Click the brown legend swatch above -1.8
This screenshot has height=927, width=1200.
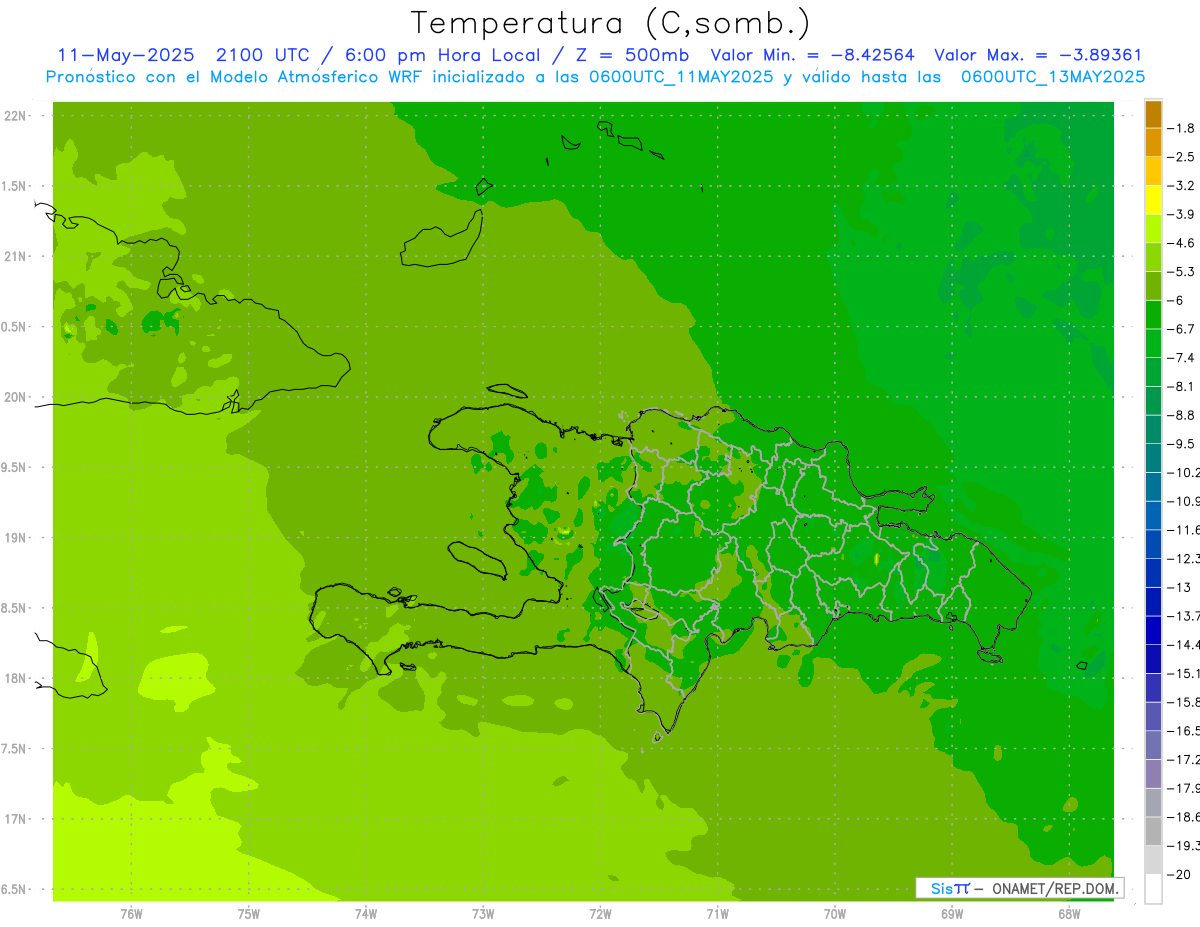1153,114
